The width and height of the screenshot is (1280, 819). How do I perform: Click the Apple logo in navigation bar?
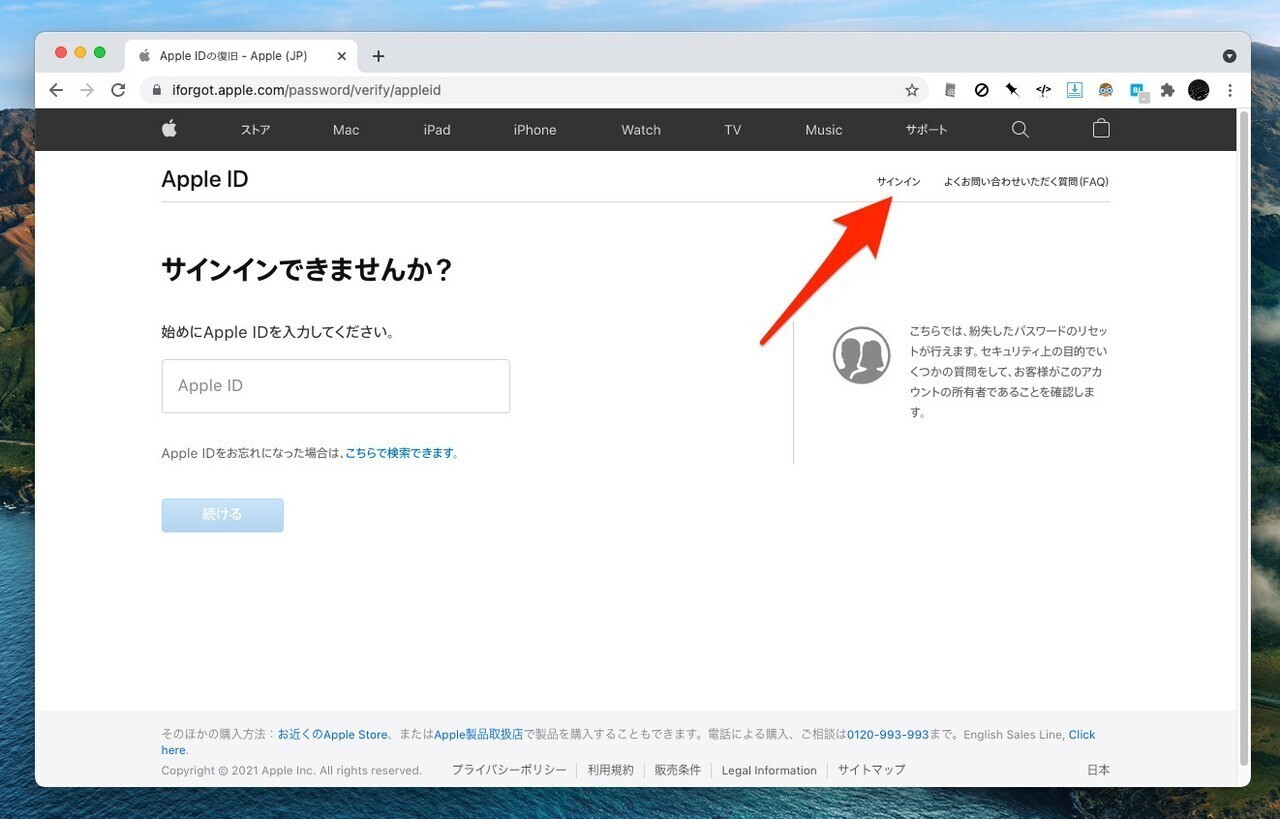[x=169, y=129]
